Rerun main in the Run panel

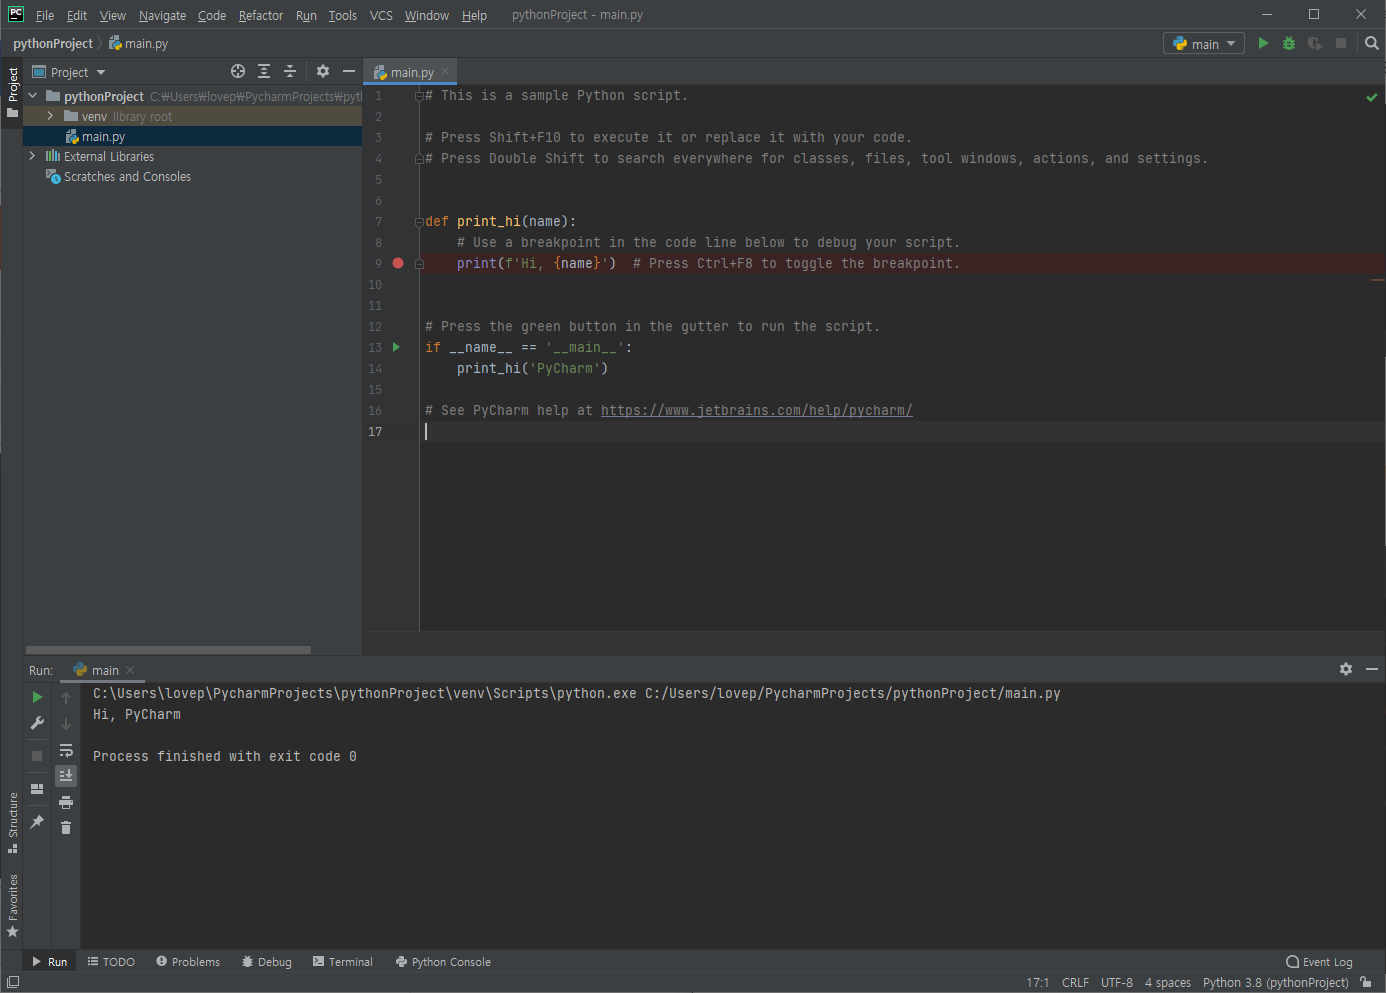click(x=37, y=697)
